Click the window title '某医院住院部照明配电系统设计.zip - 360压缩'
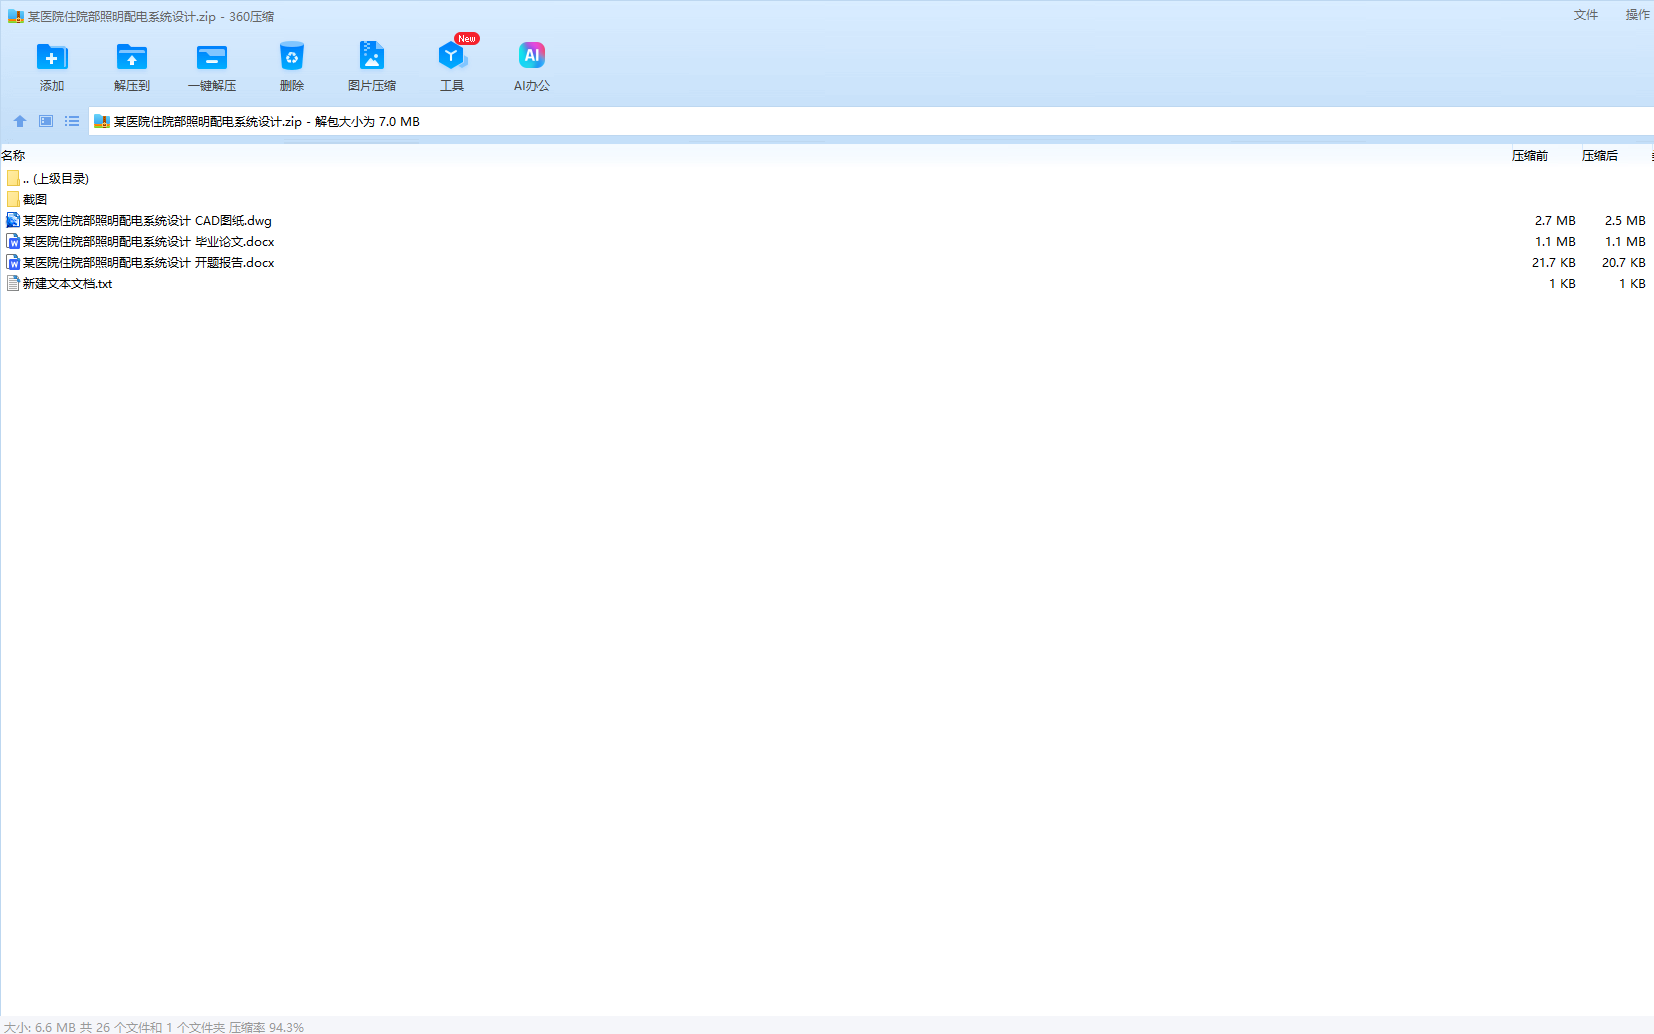Viewport: 1654px width, 1034px height. [x=151, y=16]
